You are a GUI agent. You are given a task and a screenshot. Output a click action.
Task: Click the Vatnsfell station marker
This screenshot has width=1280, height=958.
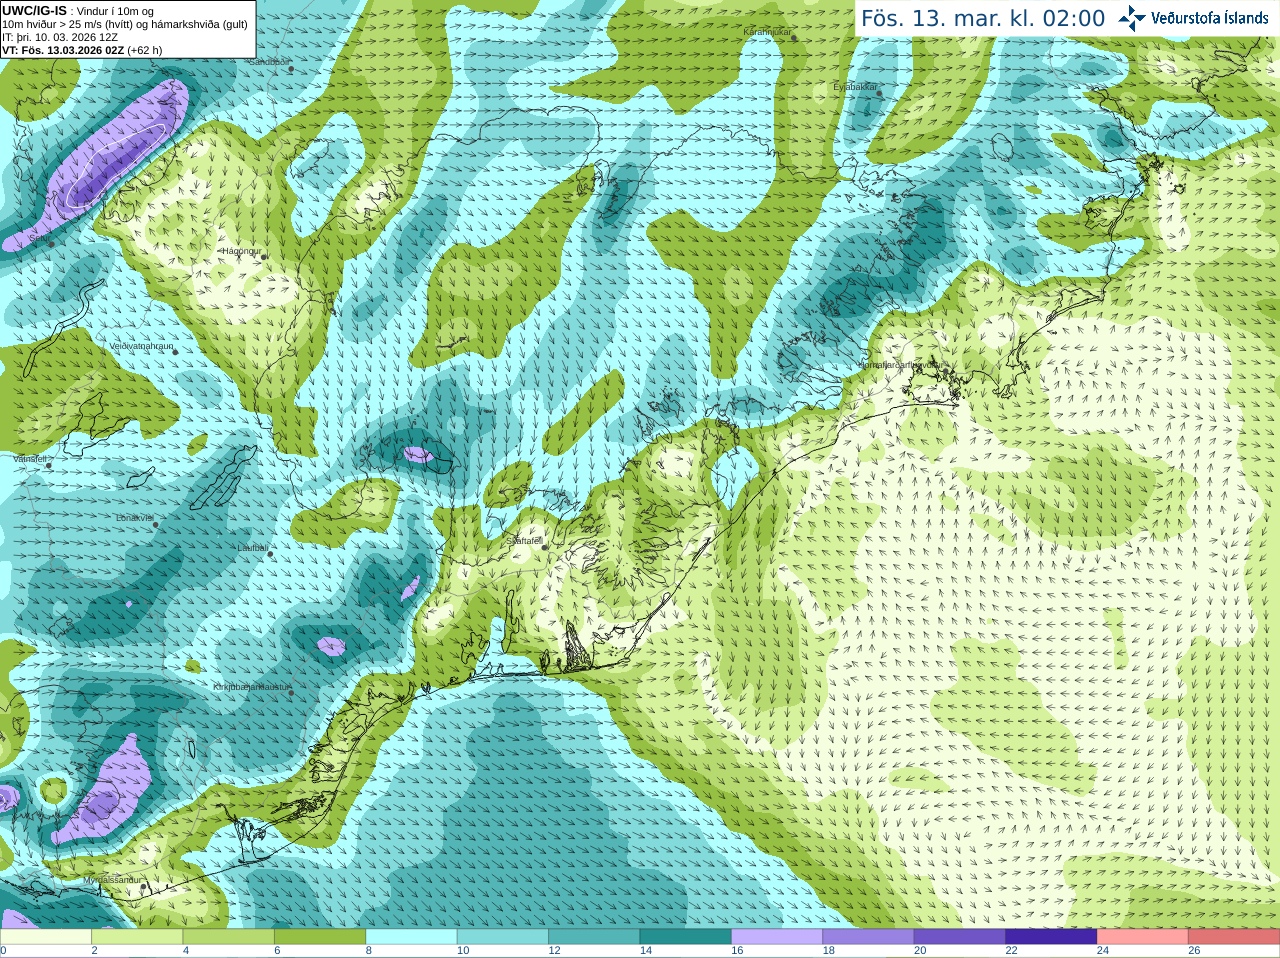click(50, 465)
